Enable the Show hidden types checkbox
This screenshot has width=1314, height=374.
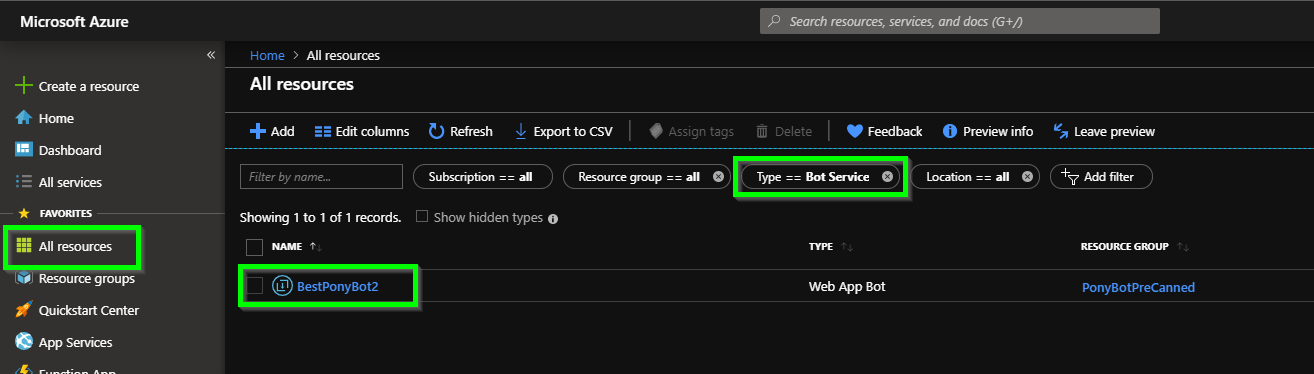[x=422, y=216]
